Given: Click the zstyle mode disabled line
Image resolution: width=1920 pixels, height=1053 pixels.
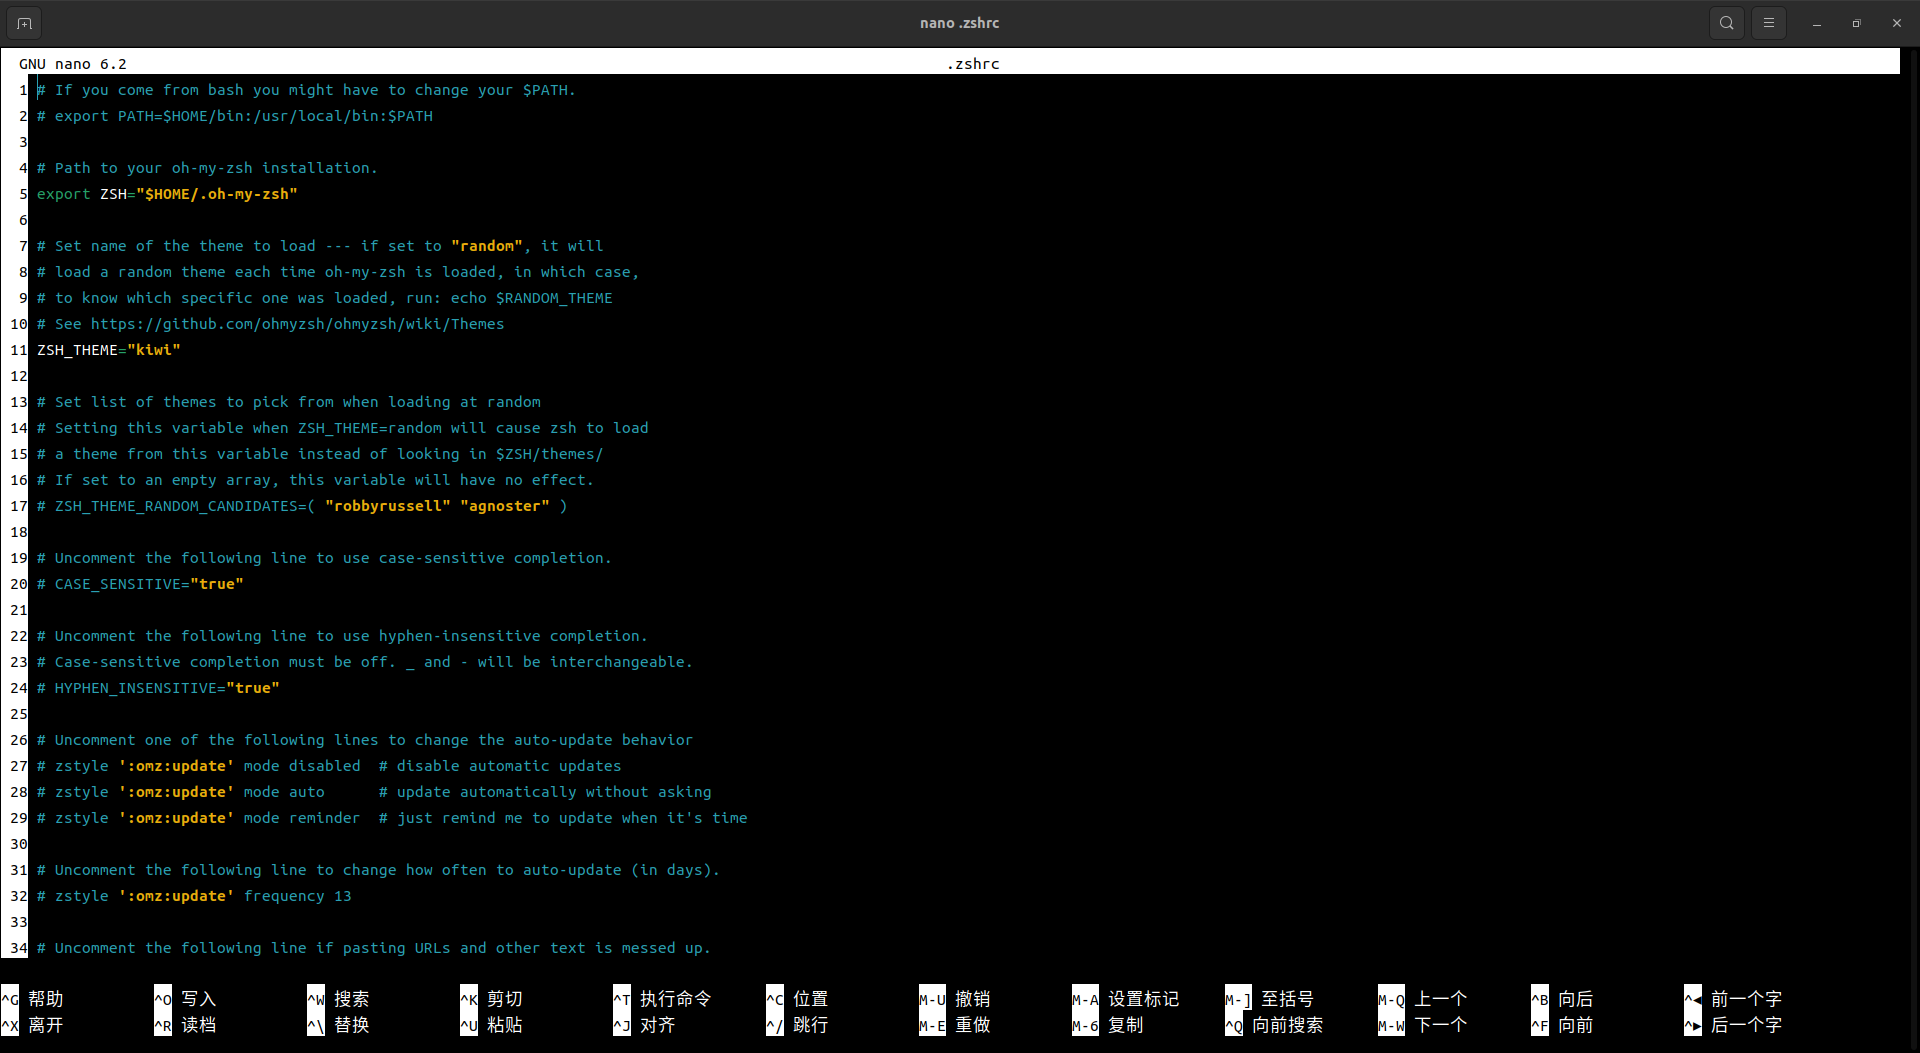Looking at the screenshot, I should (x=329, y=766).
